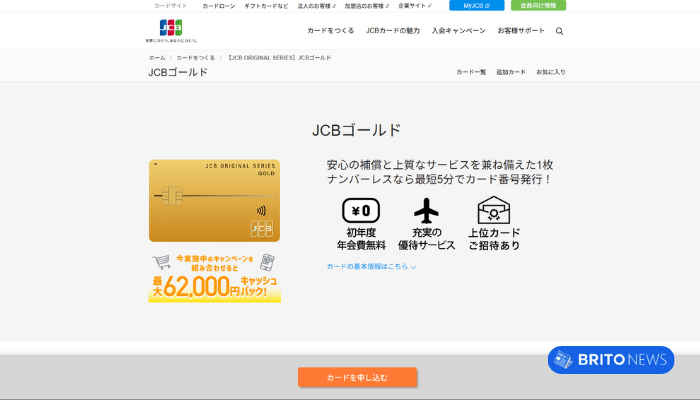Open site search with magnifier icon
700x400 pixels.
(559, 31)
